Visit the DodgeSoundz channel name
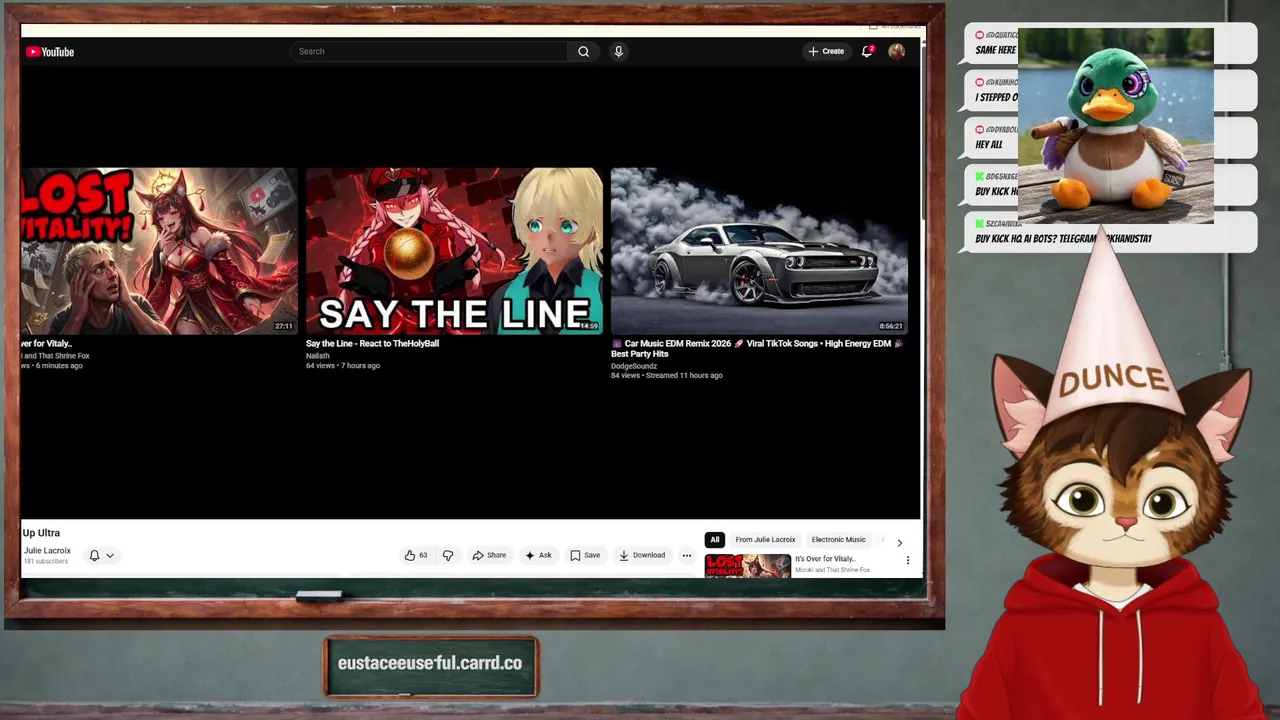Viewport: 1280px width, 720px height. point(634,366)
